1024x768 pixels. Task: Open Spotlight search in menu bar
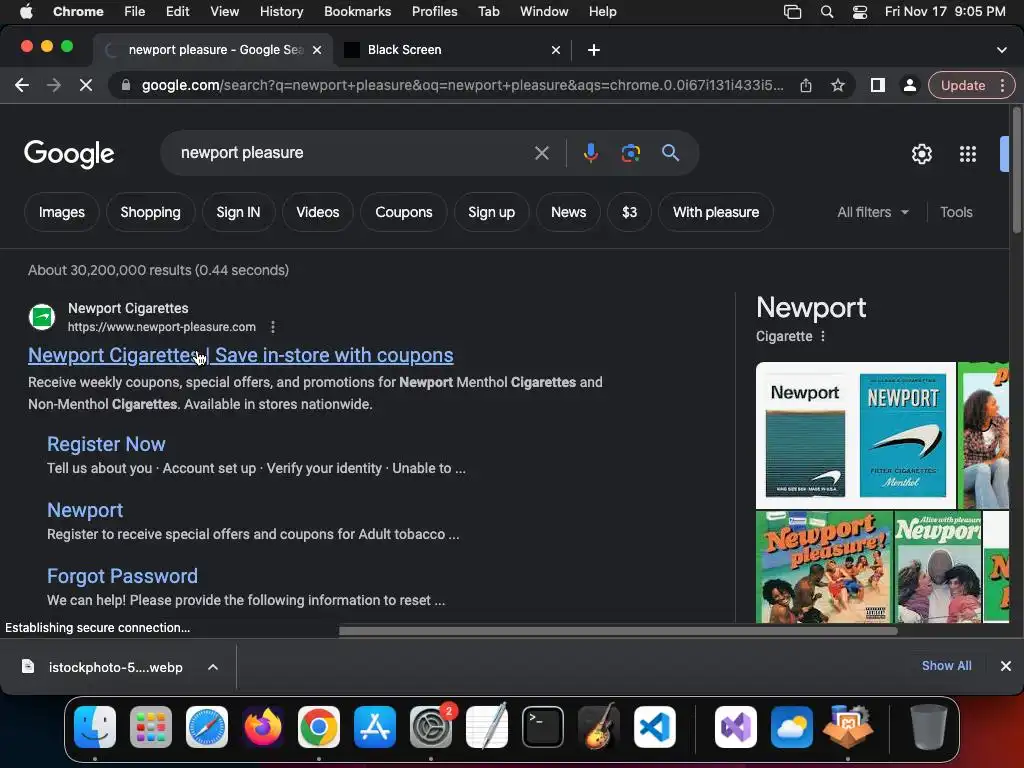pyautogui.click(x=827, y=12)
